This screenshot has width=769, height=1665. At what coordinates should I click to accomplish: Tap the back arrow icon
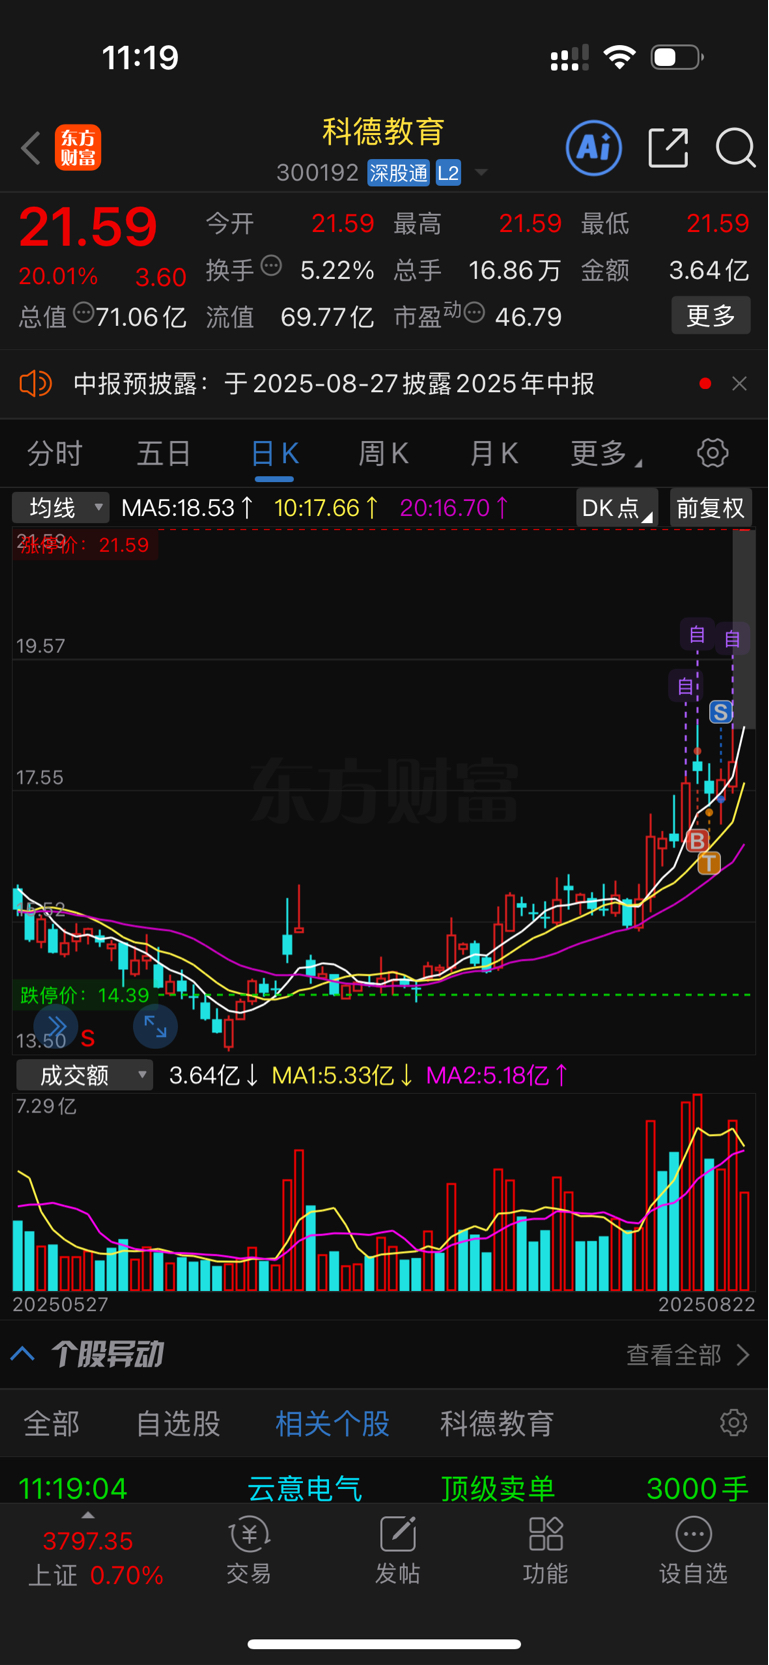point(31,148)
